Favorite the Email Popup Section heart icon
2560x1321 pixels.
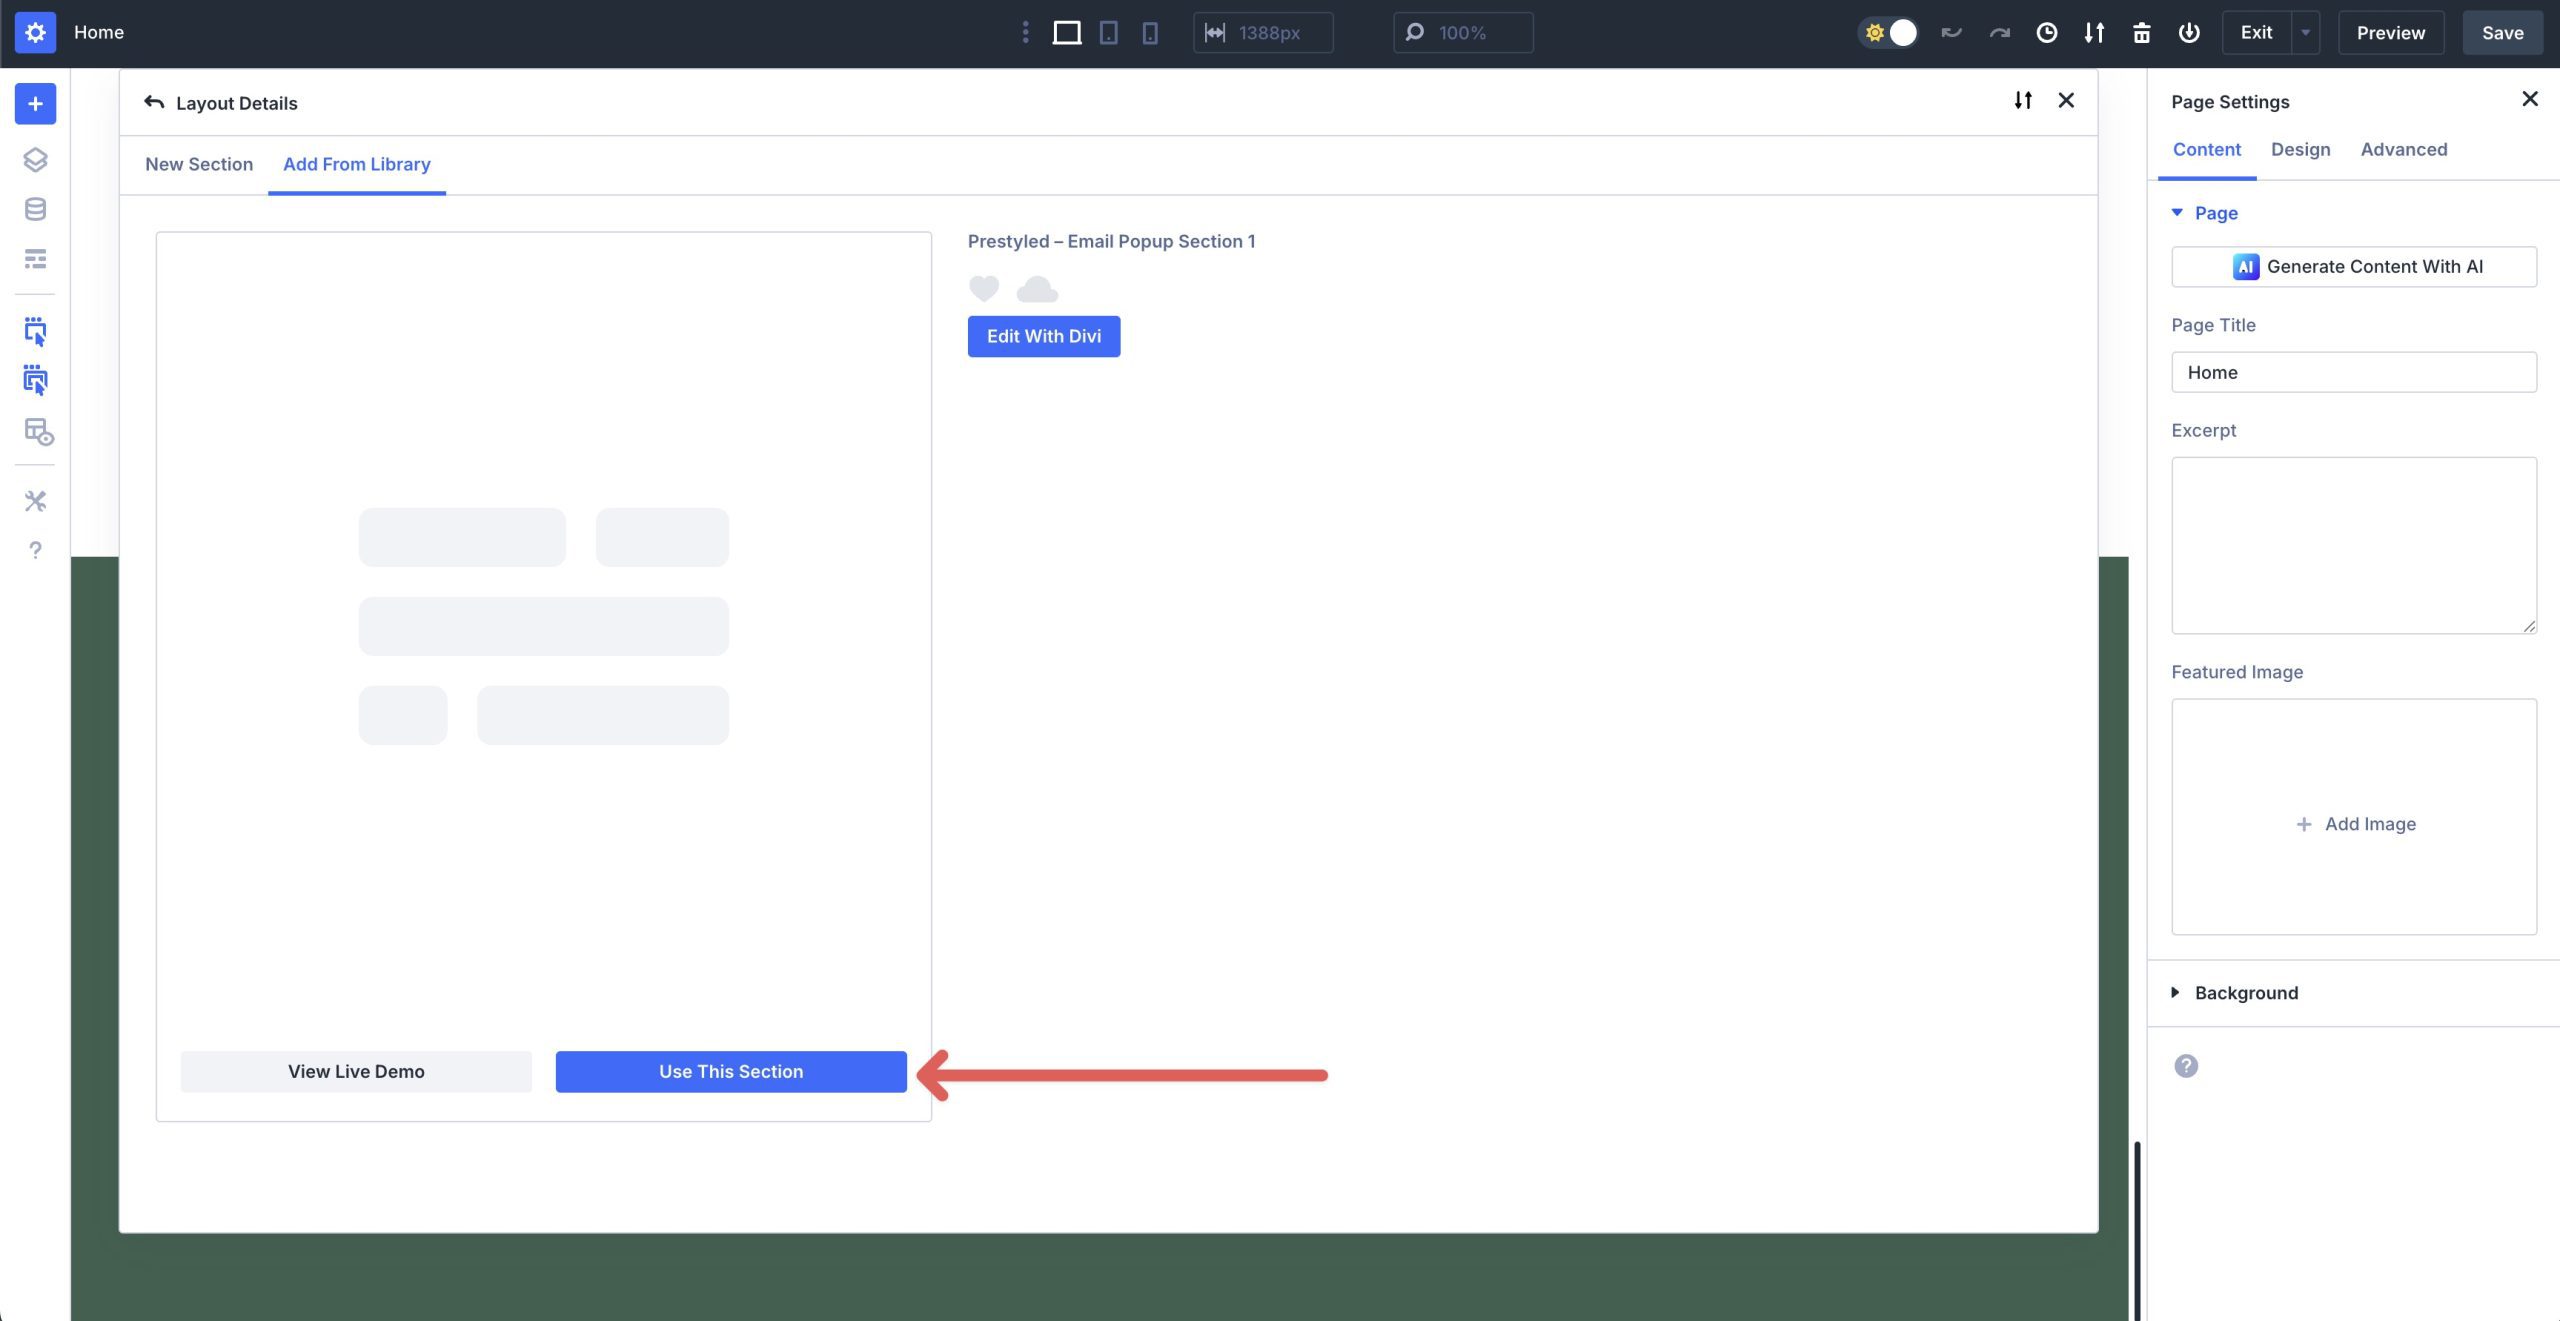984,289
